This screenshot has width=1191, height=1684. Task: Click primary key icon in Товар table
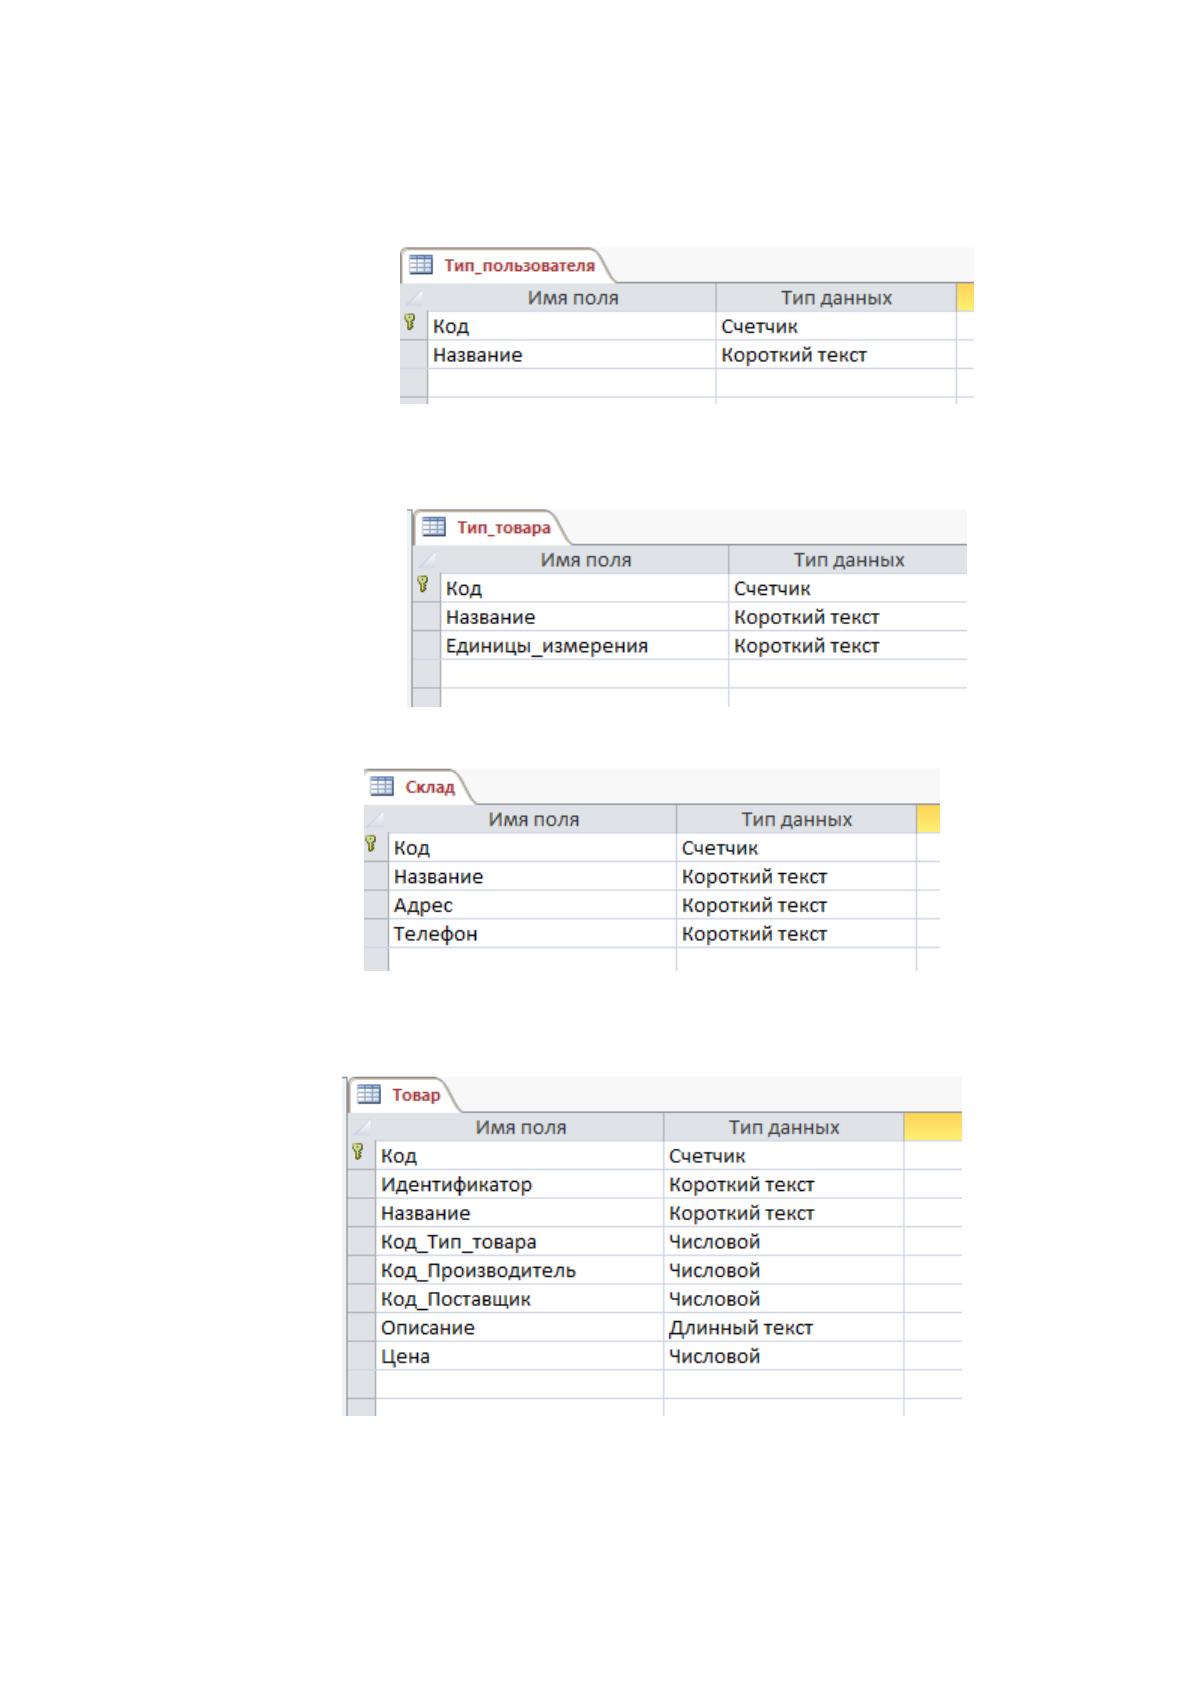357,1152
